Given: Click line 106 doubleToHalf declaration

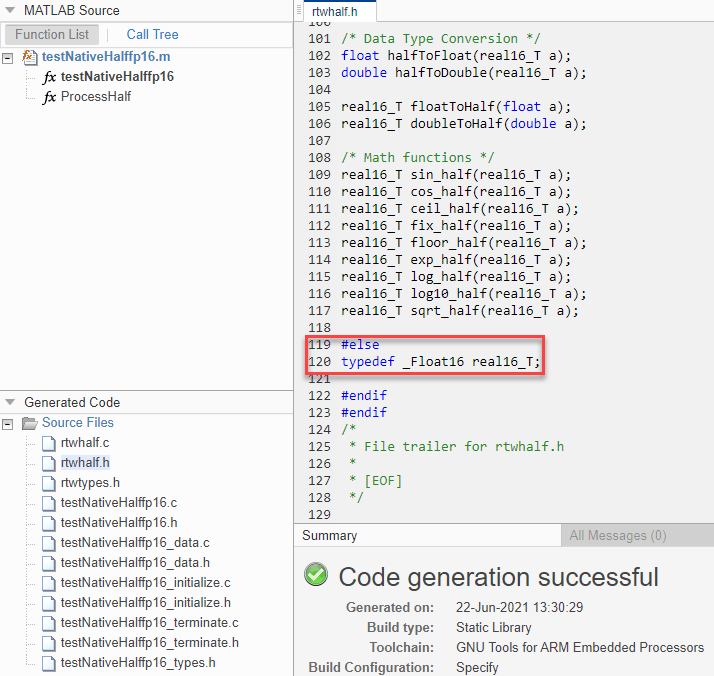Looking at the screenshot, I should [x=464, y=124].
